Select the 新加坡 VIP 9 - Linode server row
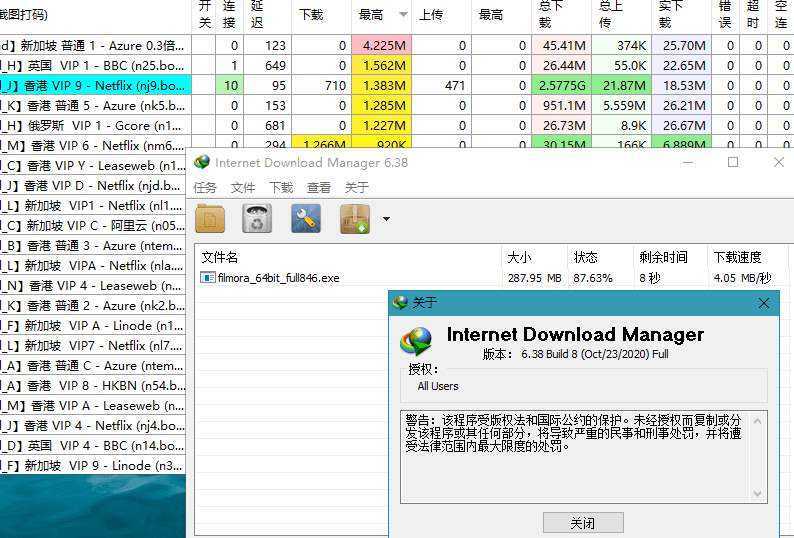 pos(93,466)
